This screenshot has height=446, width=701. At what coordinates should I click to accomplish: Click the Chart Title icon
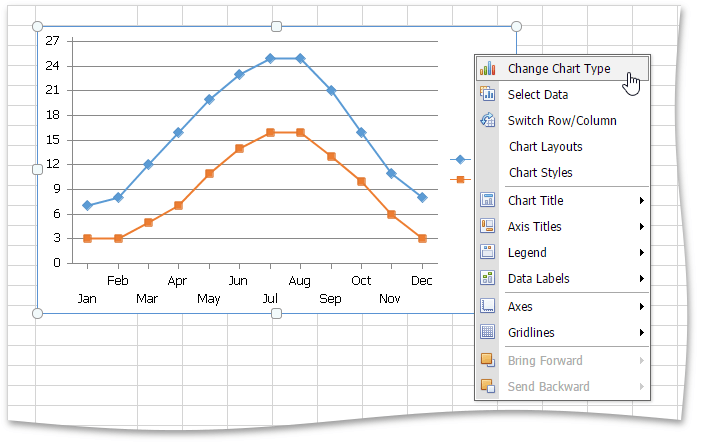point(487,200)
